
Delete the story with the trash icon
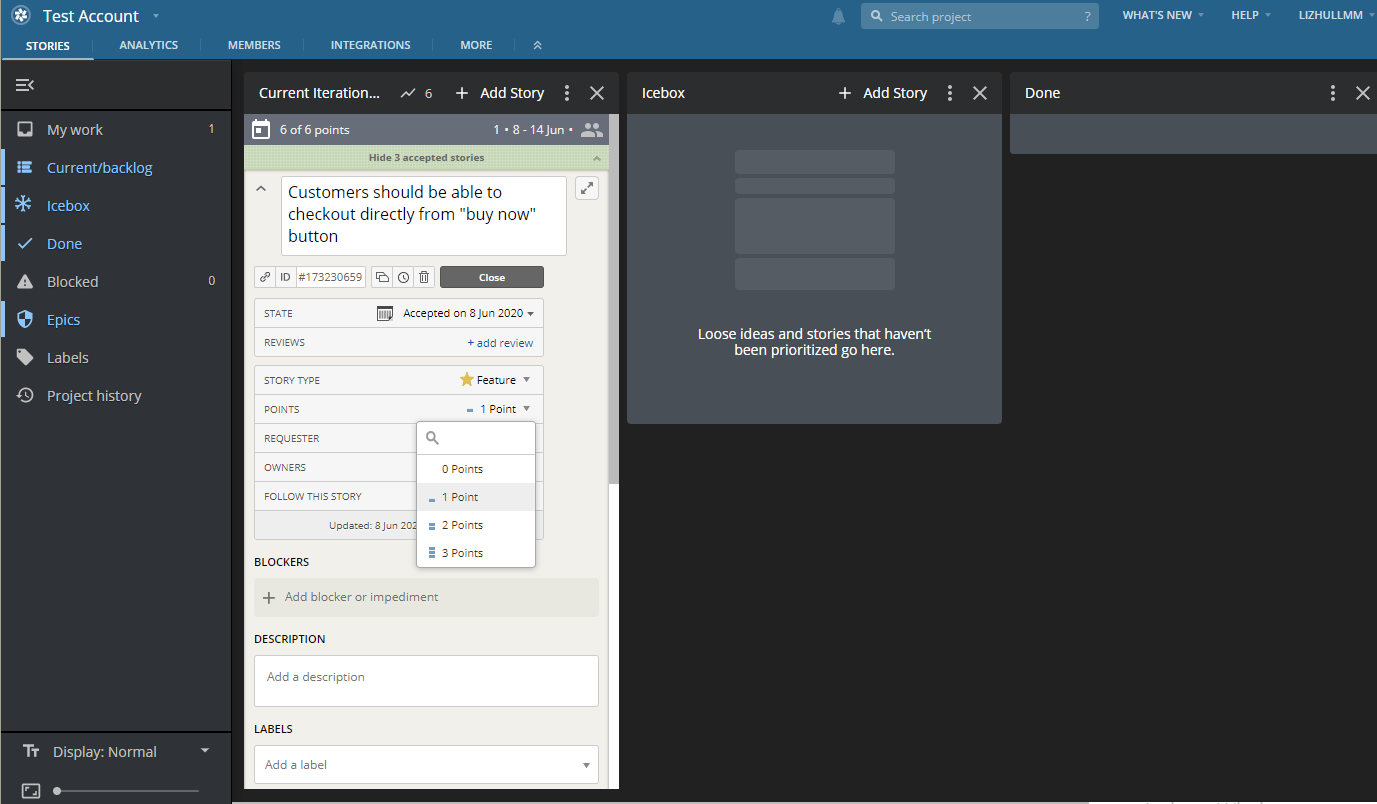424,277
